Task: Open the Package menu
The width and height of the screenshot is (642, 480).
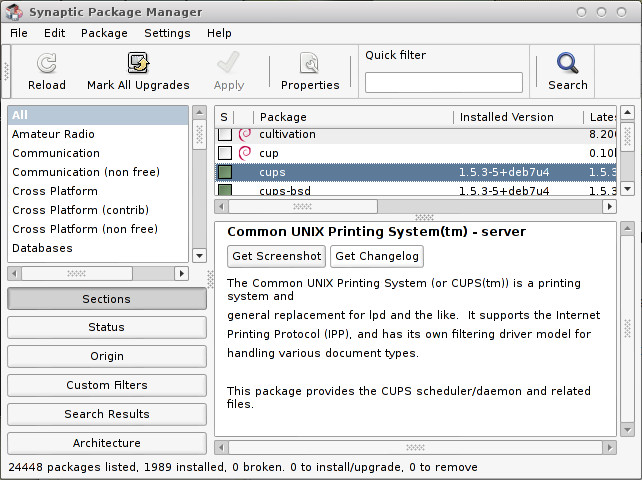Action: [104, 33]
